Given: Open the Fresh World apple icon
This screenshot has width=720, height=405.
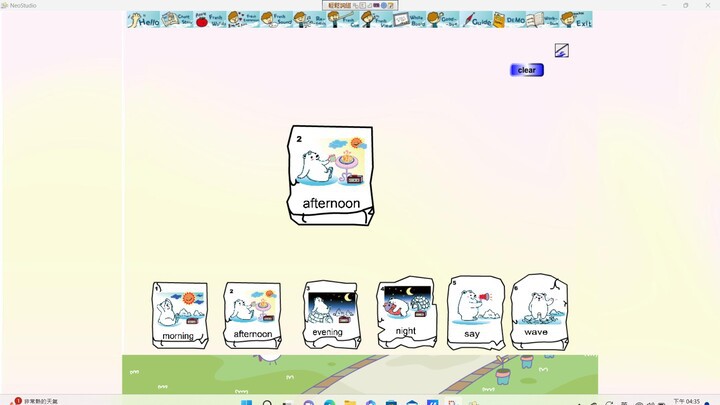Looking at the screenshot, I should coord(209,19).
